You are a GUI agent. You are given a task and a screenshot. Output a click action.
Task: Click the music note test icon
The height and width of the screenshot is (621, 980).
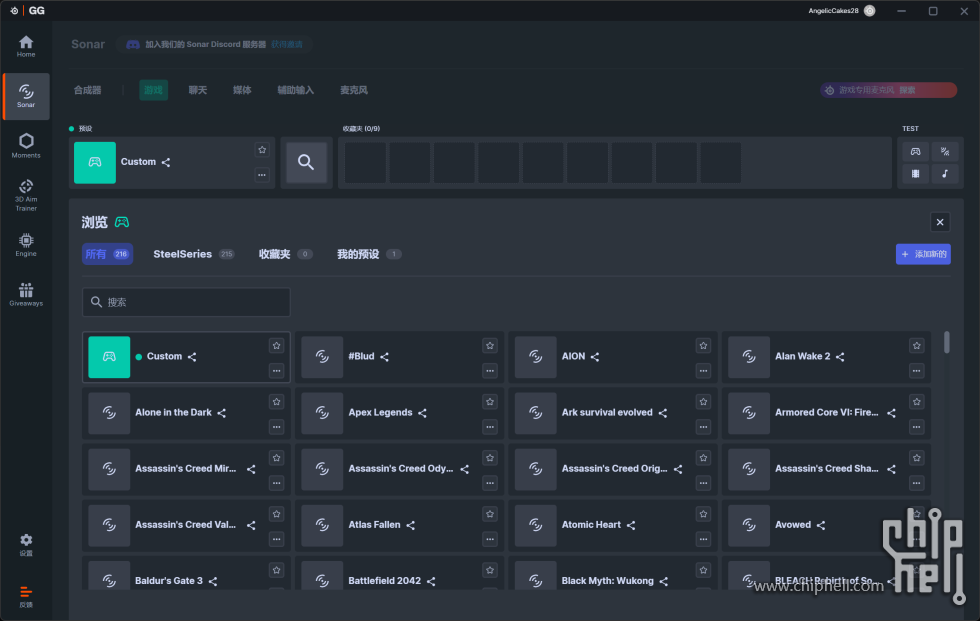coord(944,174)
